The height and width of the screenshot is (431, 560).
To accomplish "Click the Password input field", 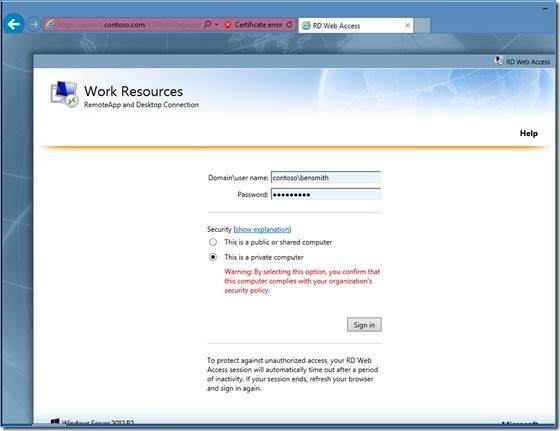I will click(326, 194).
